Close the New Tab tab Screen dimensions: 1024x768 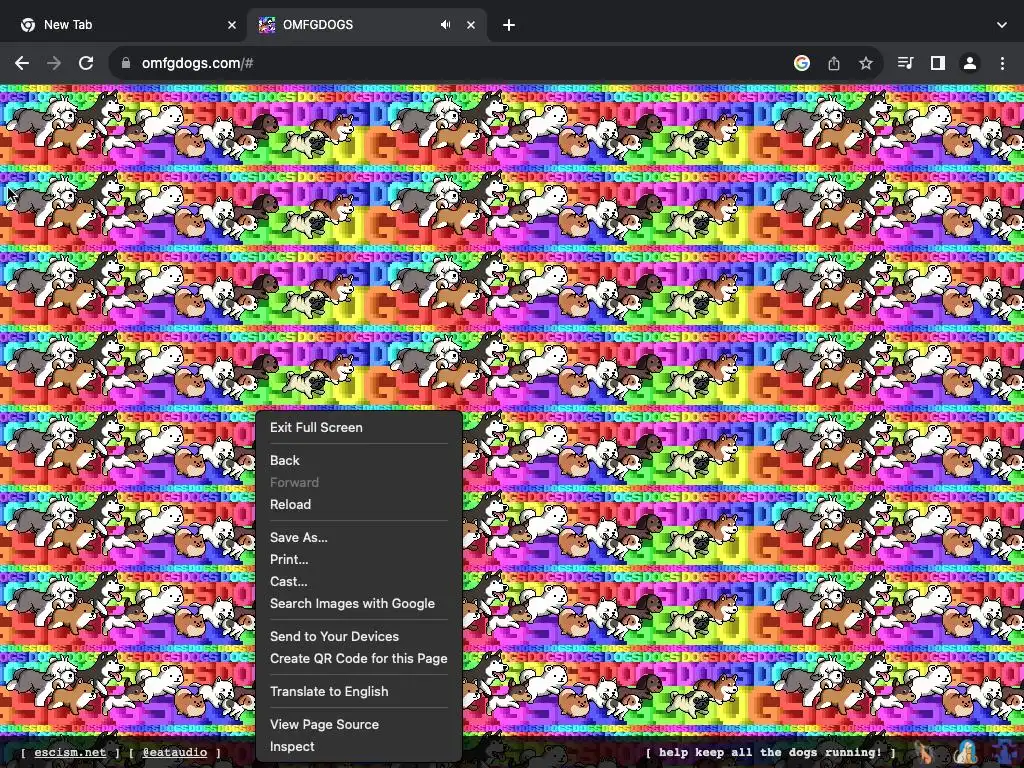pyautogui.click(x=232, y=25)
